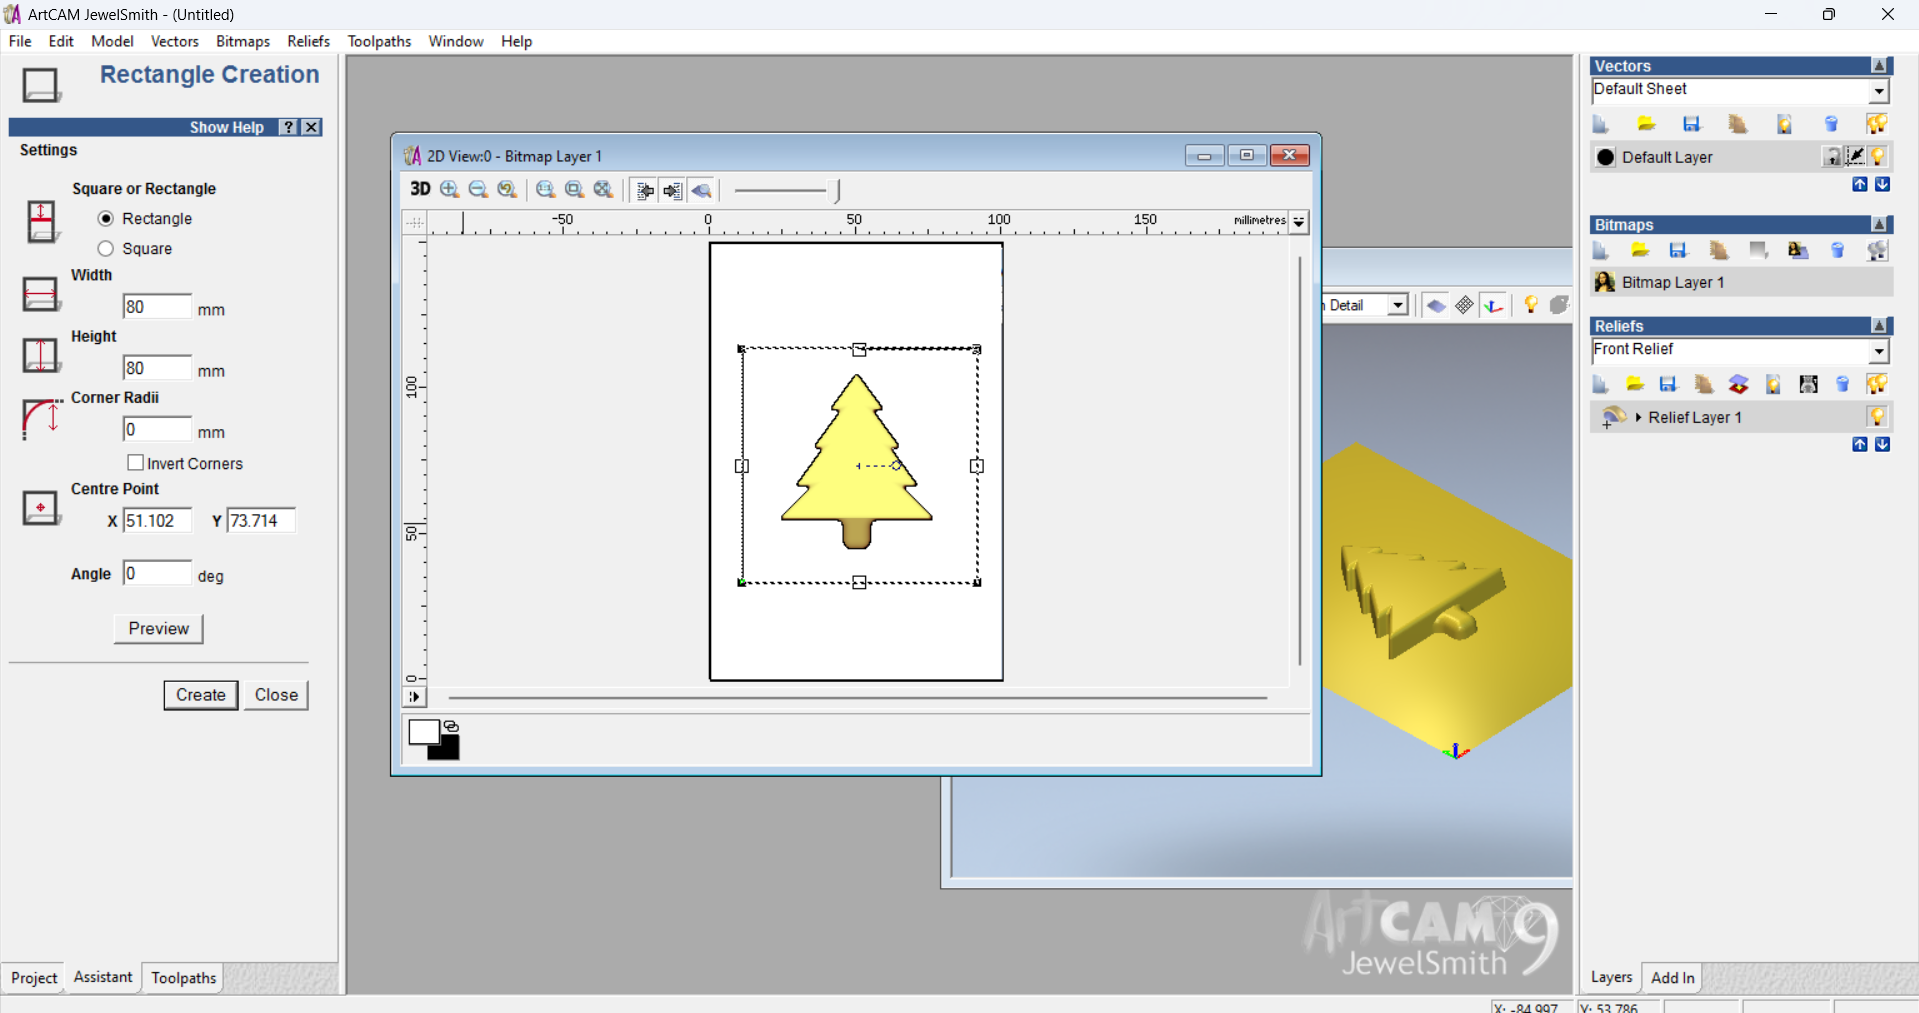Enable the Invert Corners checkbox
The height and width of the screenshot is (1013, 1919).
coord(136,463)
